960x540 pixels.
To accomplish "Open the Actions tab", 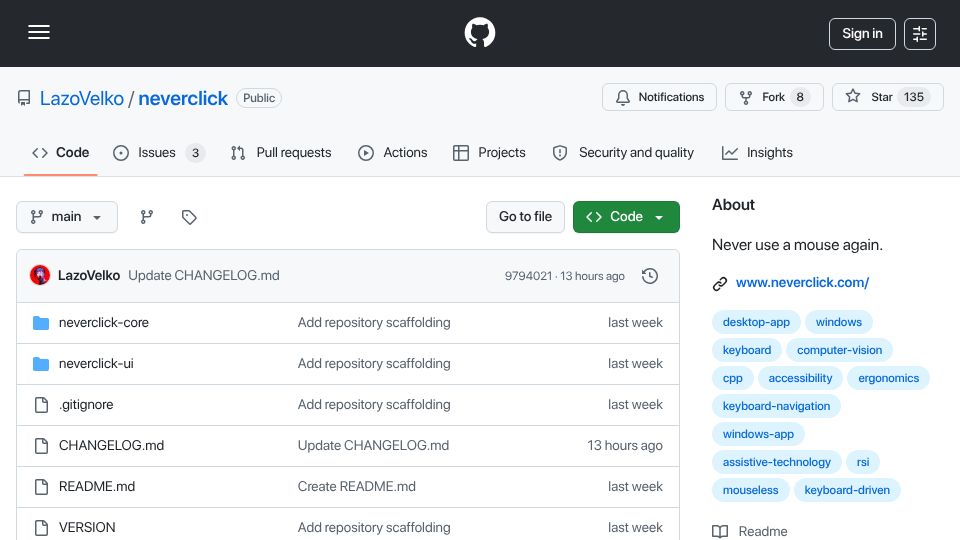I will pos(393,152).
